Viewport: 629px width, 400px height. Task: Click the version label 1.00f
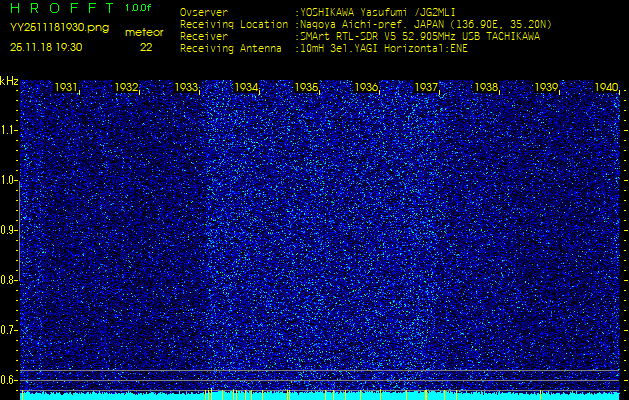(138, 8)
